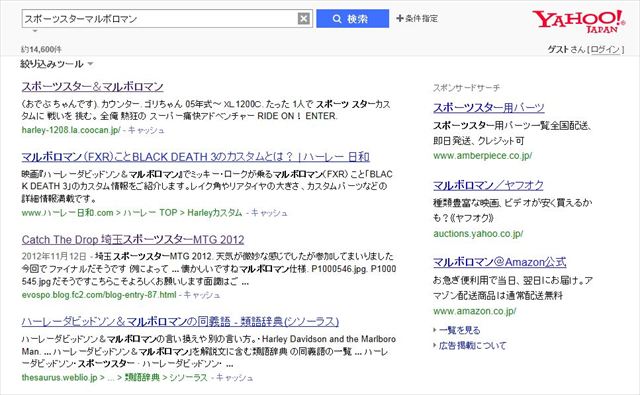The height and width of the screenshot is (395, 640).
Task: Open Catch The Drop 埼玉スポーツスターMTG 2012 result
Action: coord(133,240)
